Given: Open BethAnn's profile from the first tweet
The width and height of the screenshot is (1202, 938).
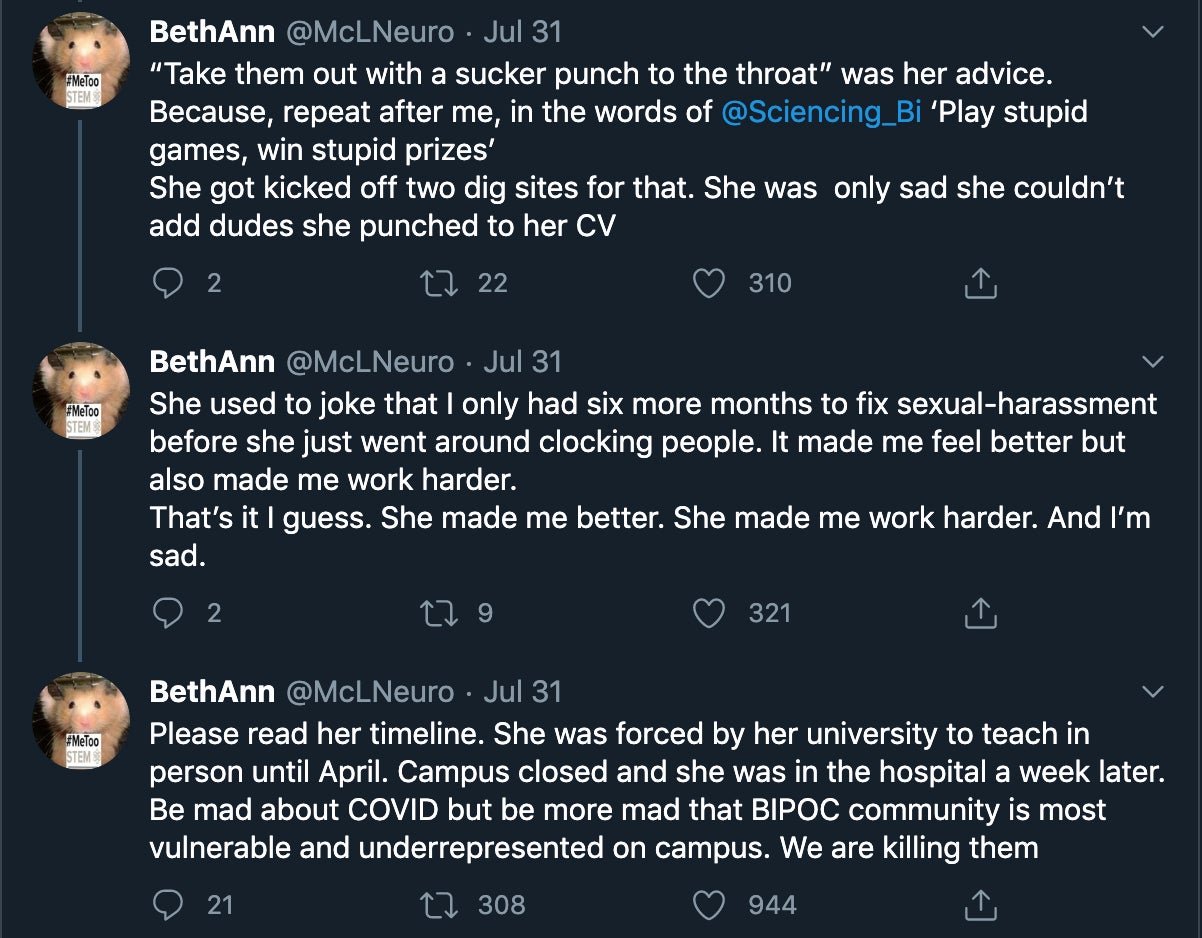Looking at the screenshot, I should 212,33.
